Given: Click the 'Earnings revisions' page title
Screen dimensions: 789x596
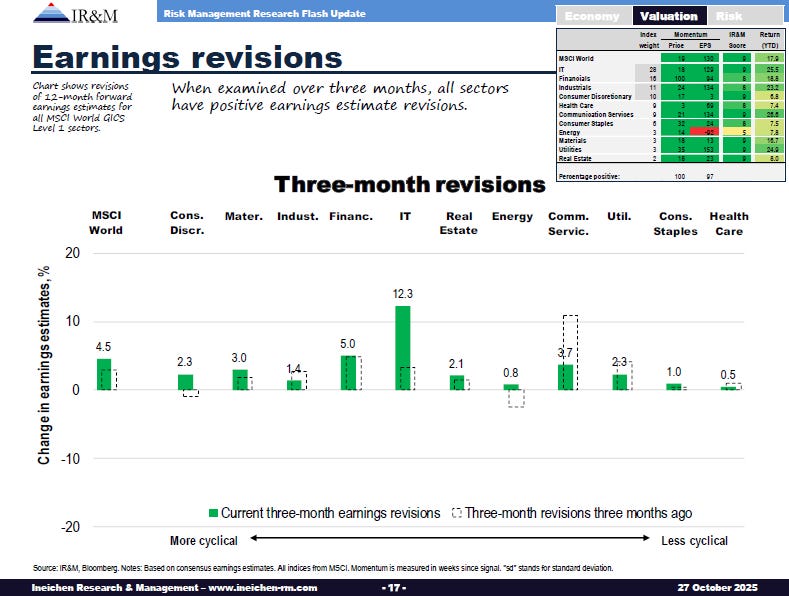Looking at the screenshot, I should tap(187, 57).
